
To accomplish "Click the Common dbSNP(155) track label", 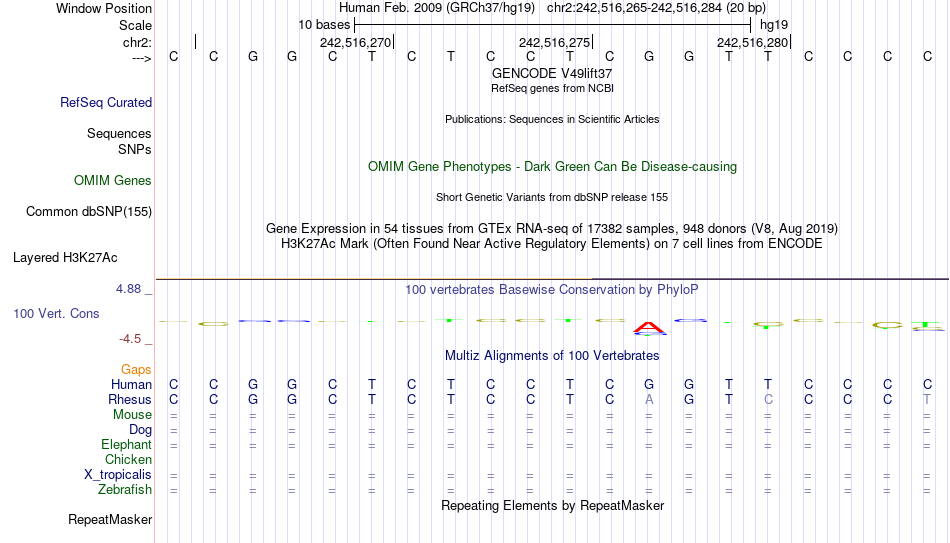I will 89,212.
